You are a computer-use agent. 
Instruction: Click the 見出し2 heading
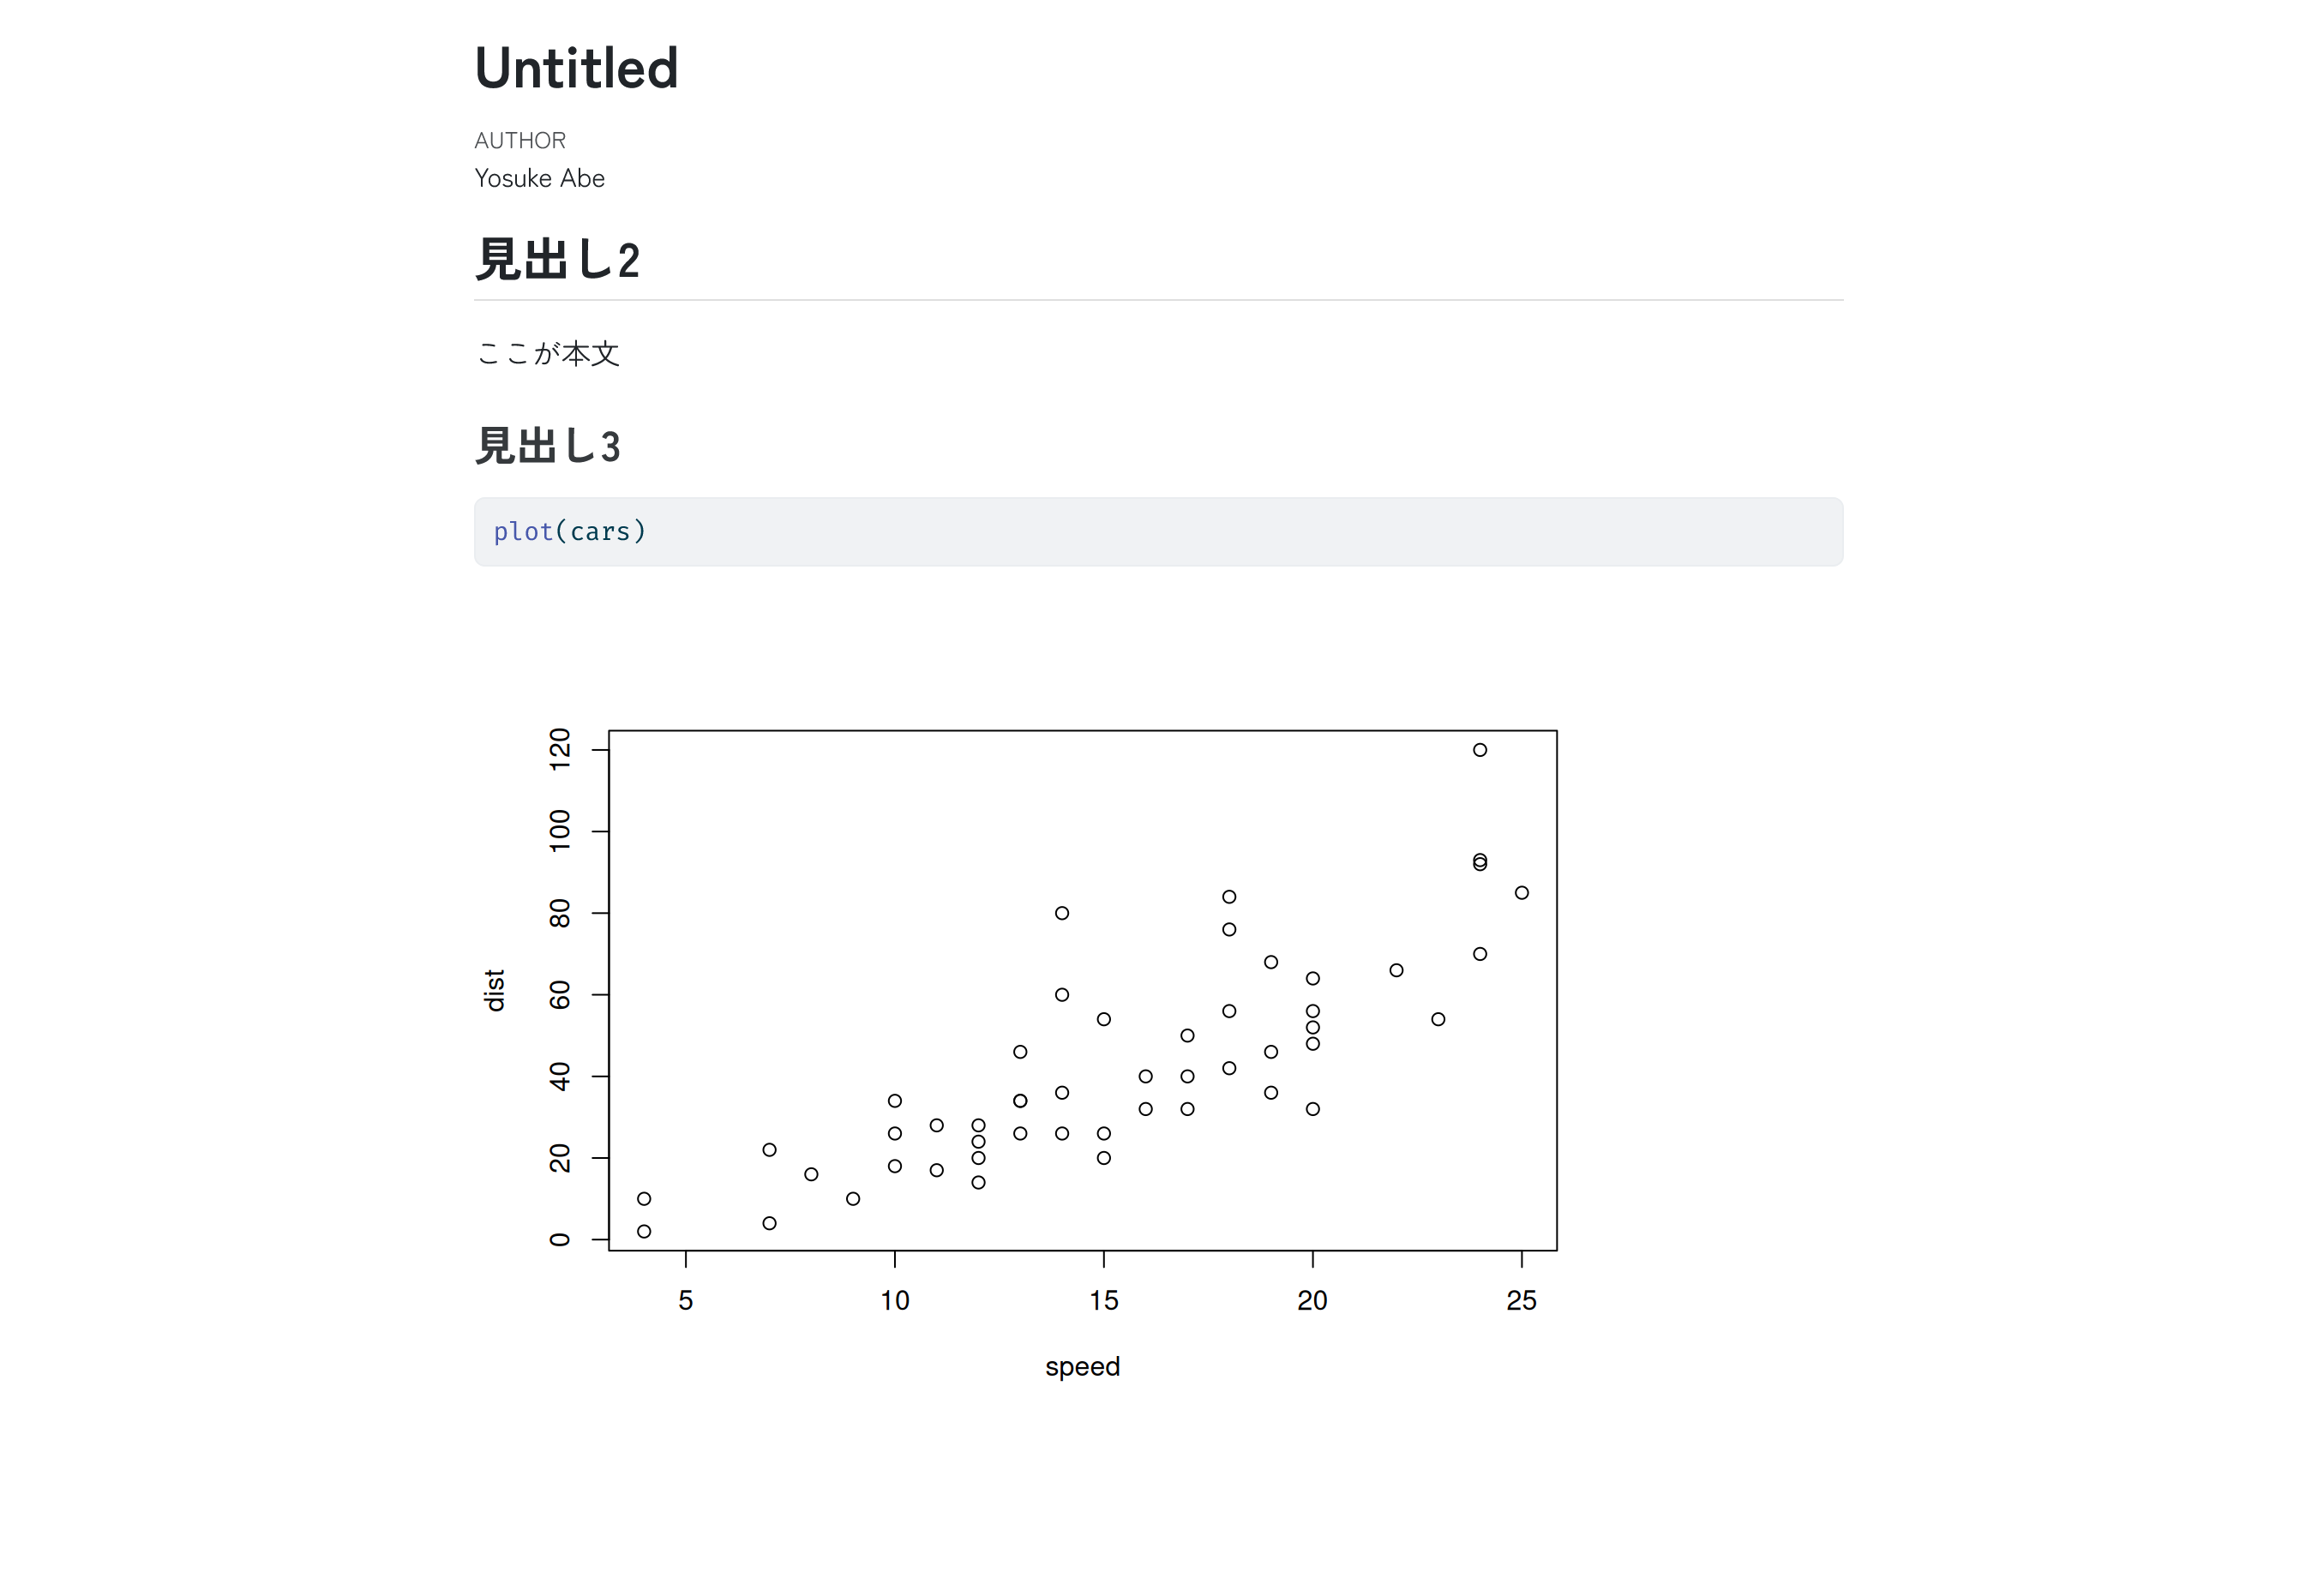click(x=557, y=260)
